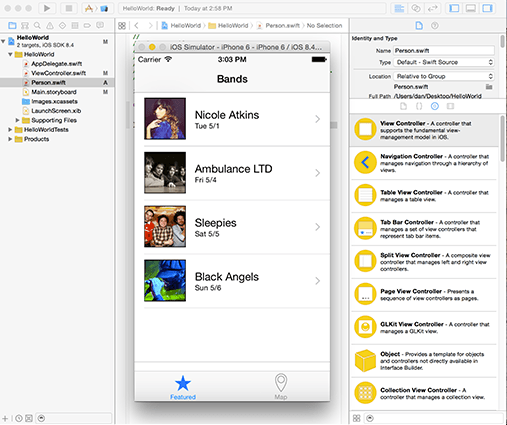Tap the Nicole Atkins photo thumbnail
The image size is (507, 425).
click(x=165, y=119)
